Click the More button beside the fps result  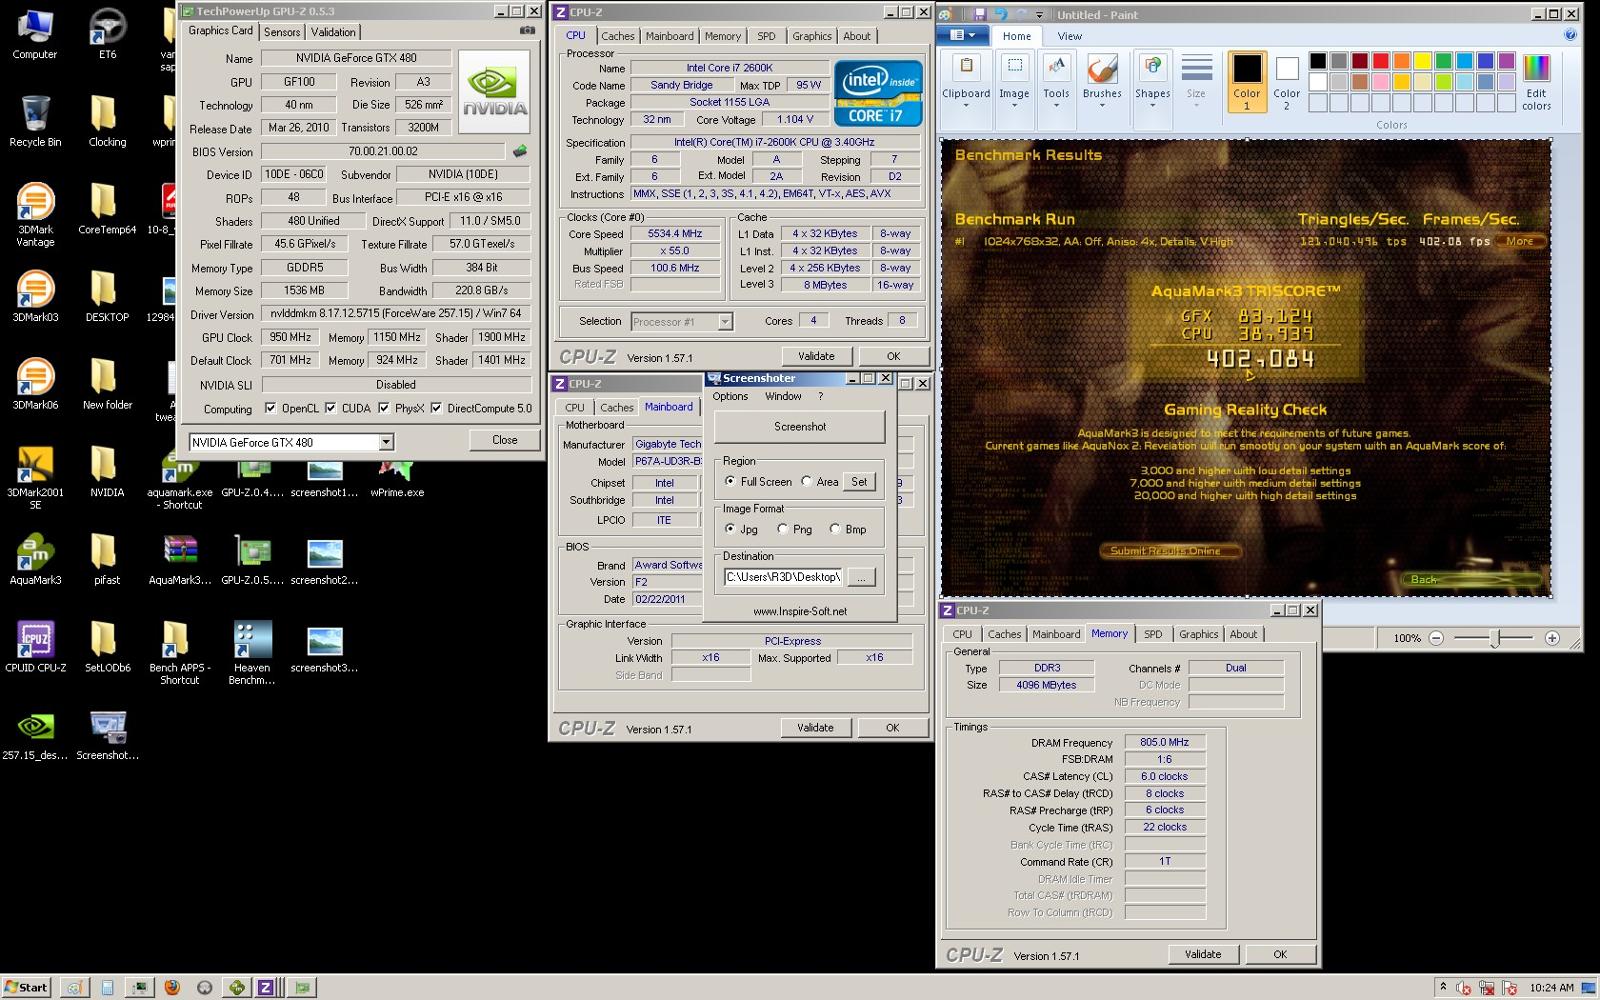[1519, 241]
